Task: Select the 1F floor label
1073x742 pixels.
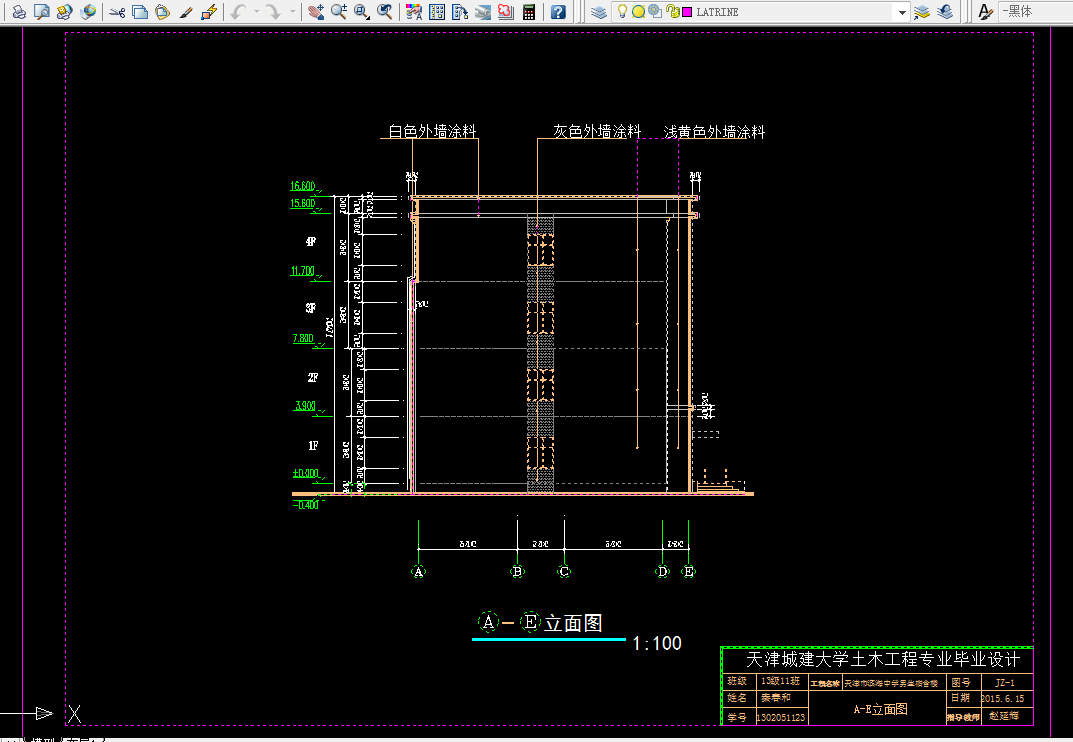Action: pyautogui.click(x=313, y=446)
